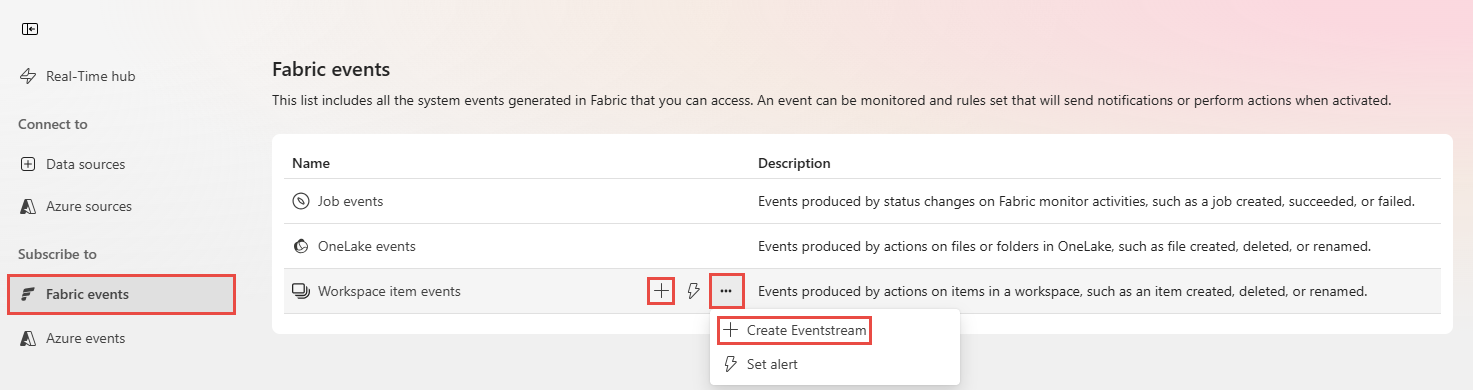This screenshot has height=390, width=1473.
Task: Open Real-Time hub
Action: coord(77,76)
